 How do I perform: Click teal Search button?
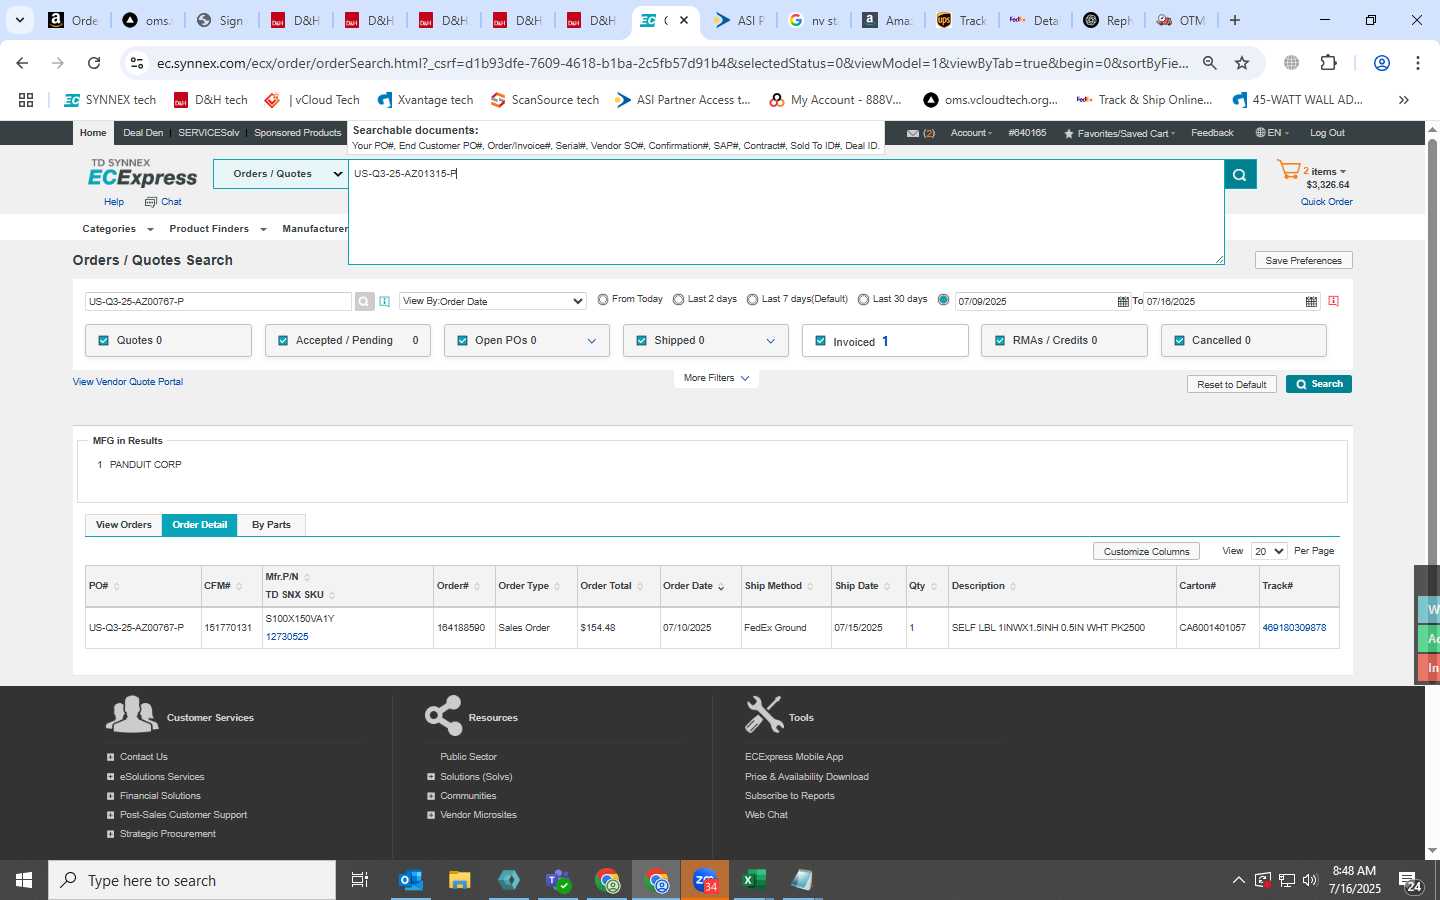pos(1319,384)
